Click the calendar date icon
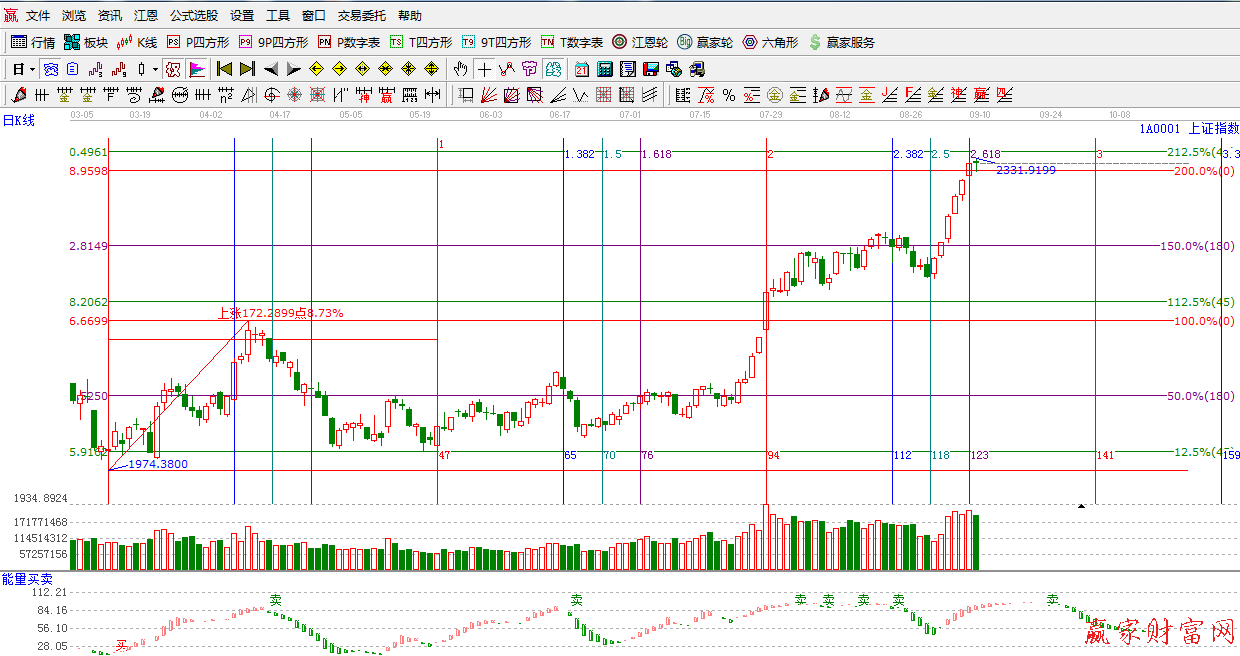Viewport: 1240px width, 656px height. coord(581,69)
